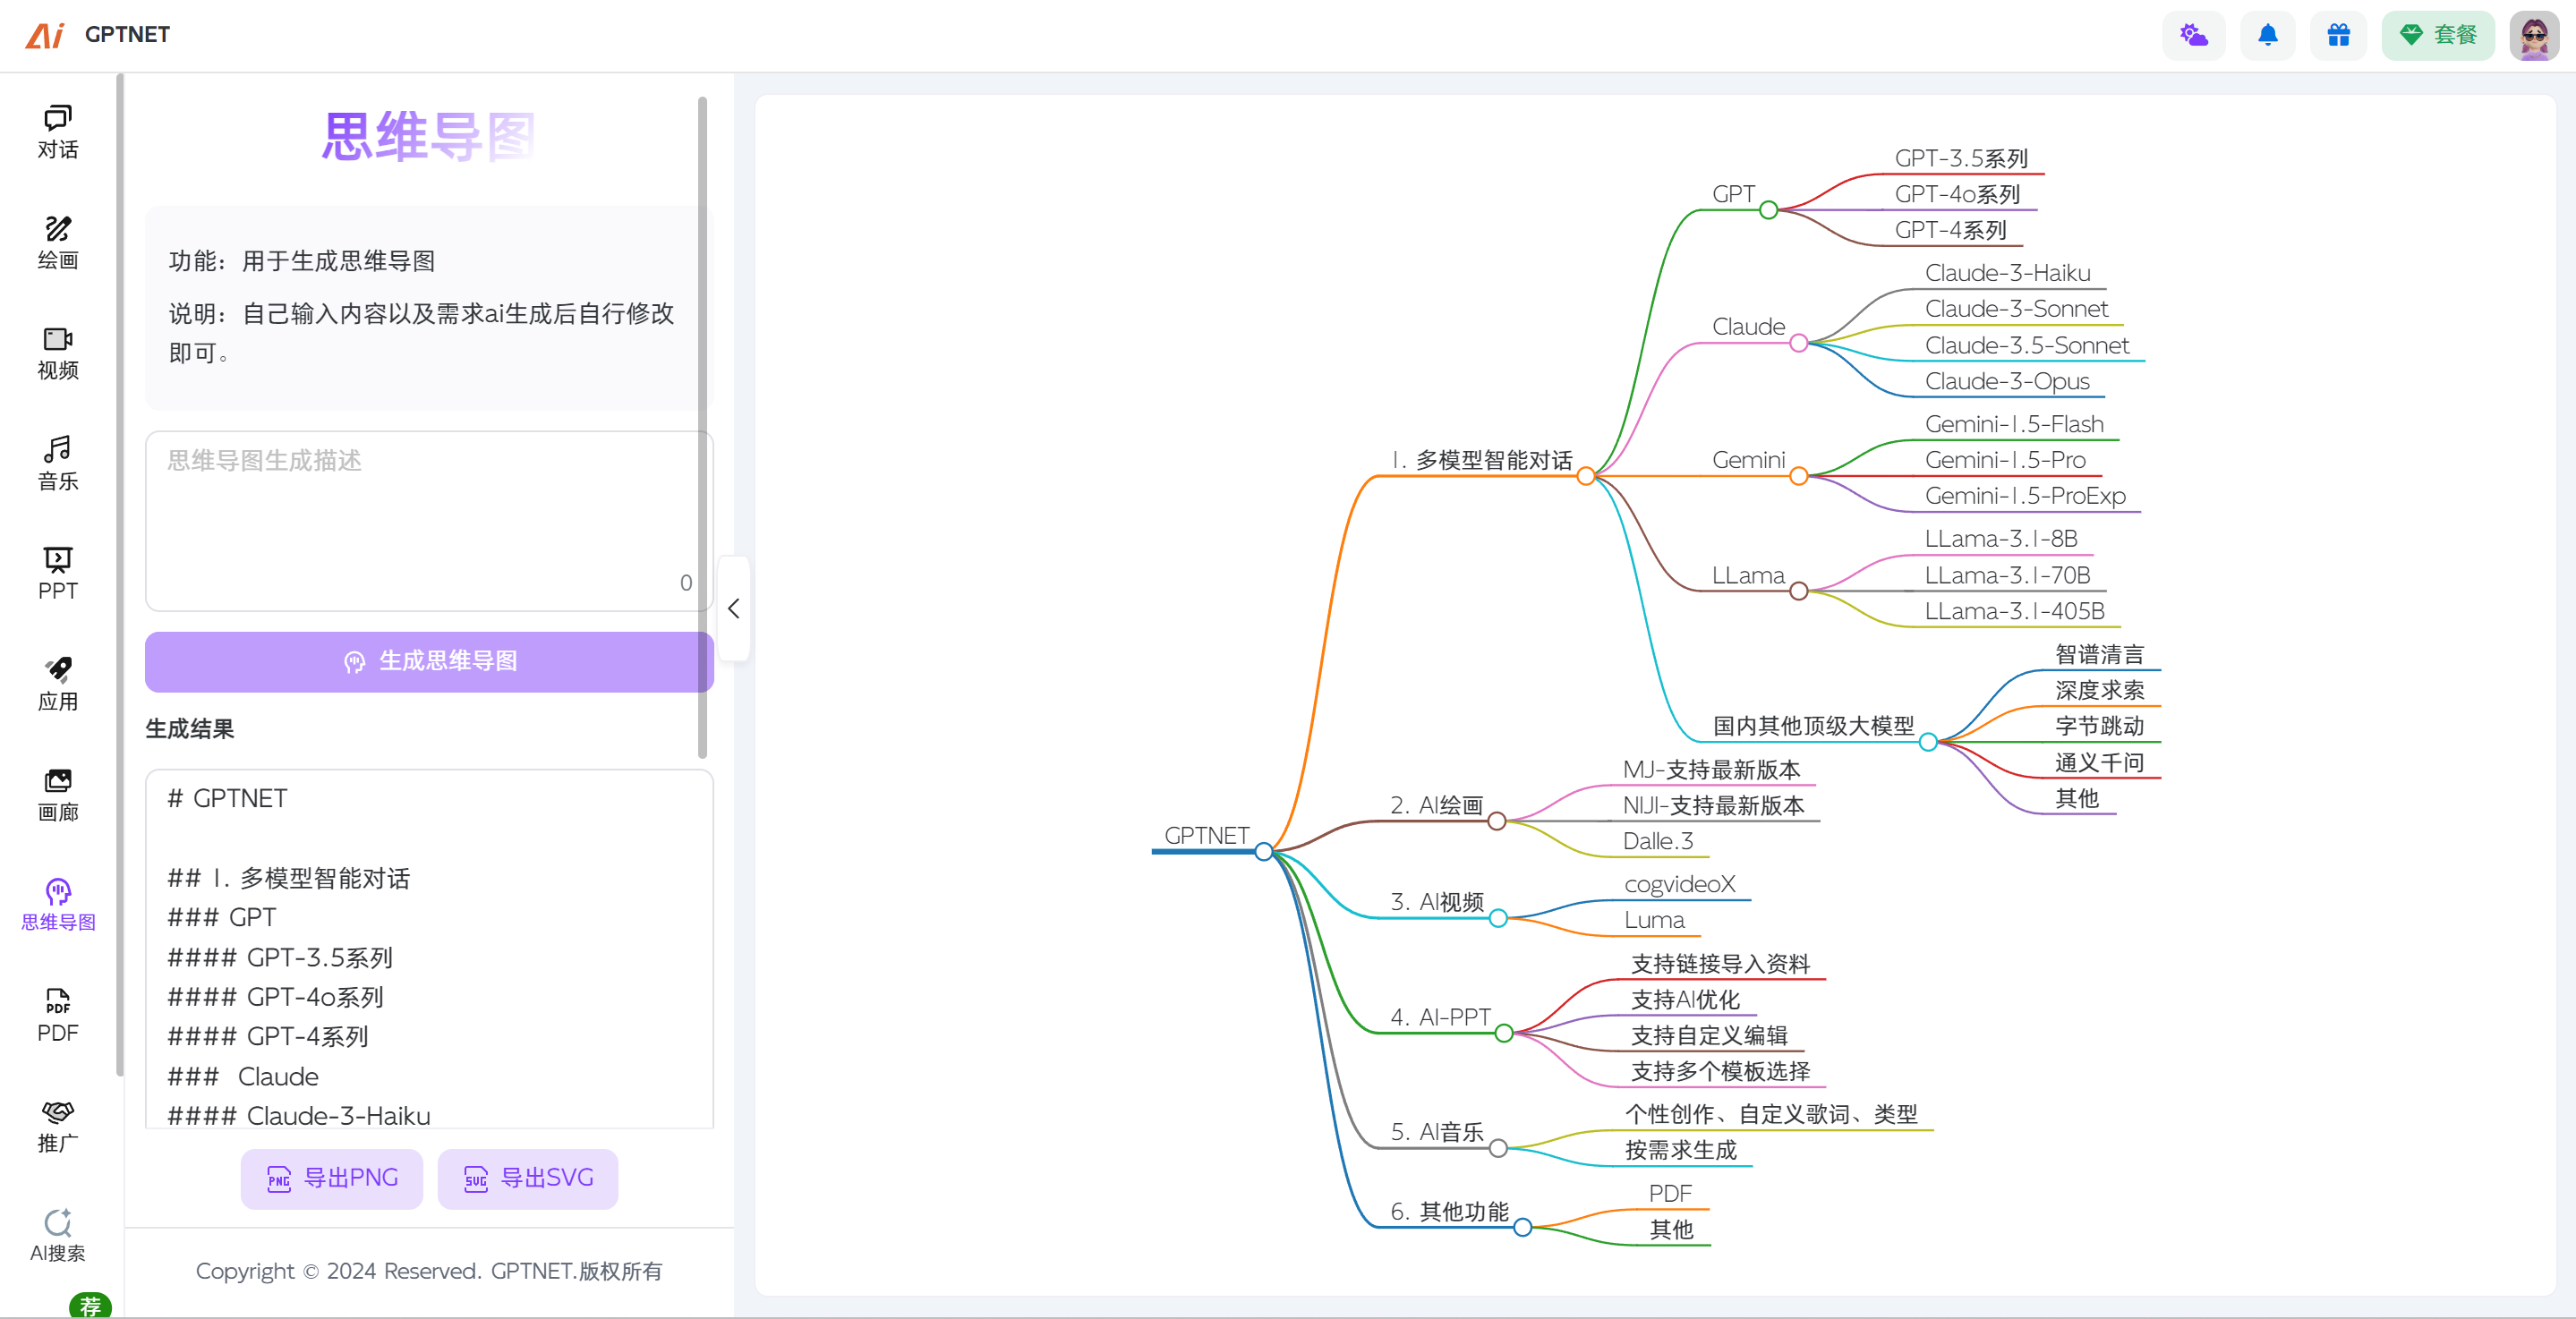The image size is (2576, 1319).
Task: Open the 套餐 plan button
Action: pyautogui.click(x=2437, y=36)
